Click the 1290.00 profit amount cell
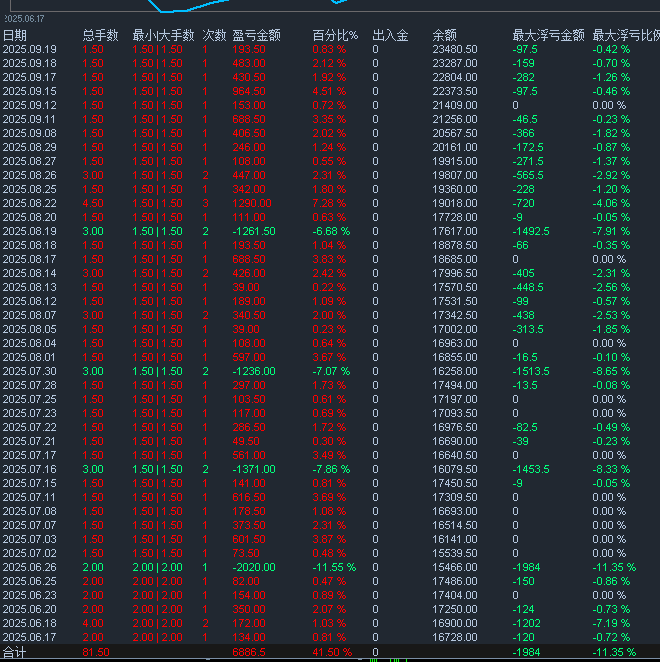 pos(254,202)
